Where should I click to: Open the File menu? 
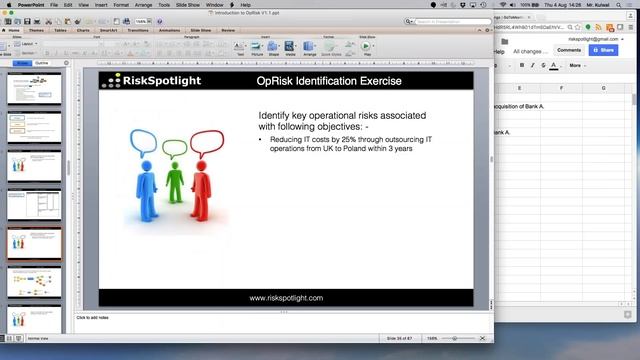[54, 5]
